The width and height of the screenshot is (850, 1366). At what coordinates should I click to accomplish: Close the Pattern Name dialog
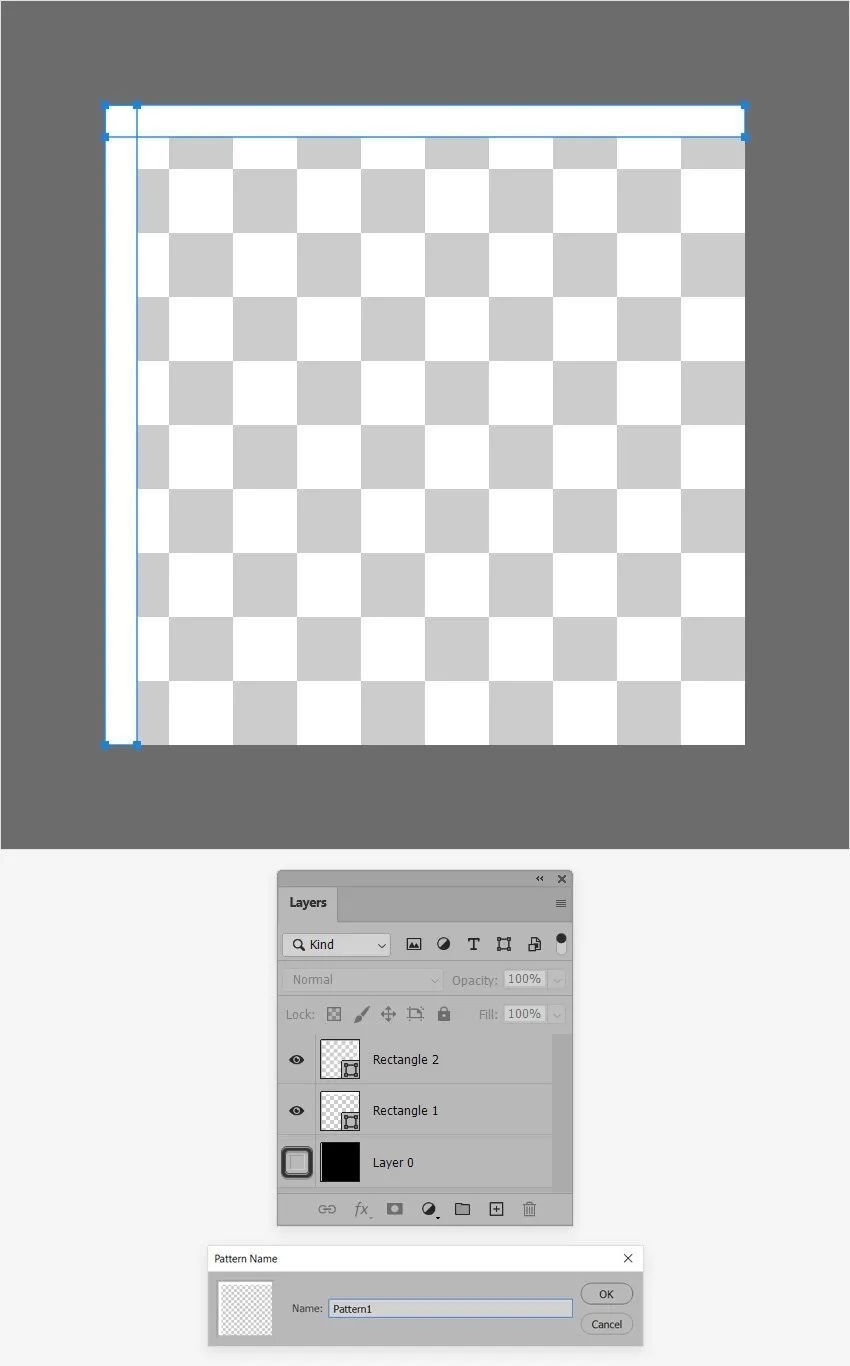point(628,1258)
